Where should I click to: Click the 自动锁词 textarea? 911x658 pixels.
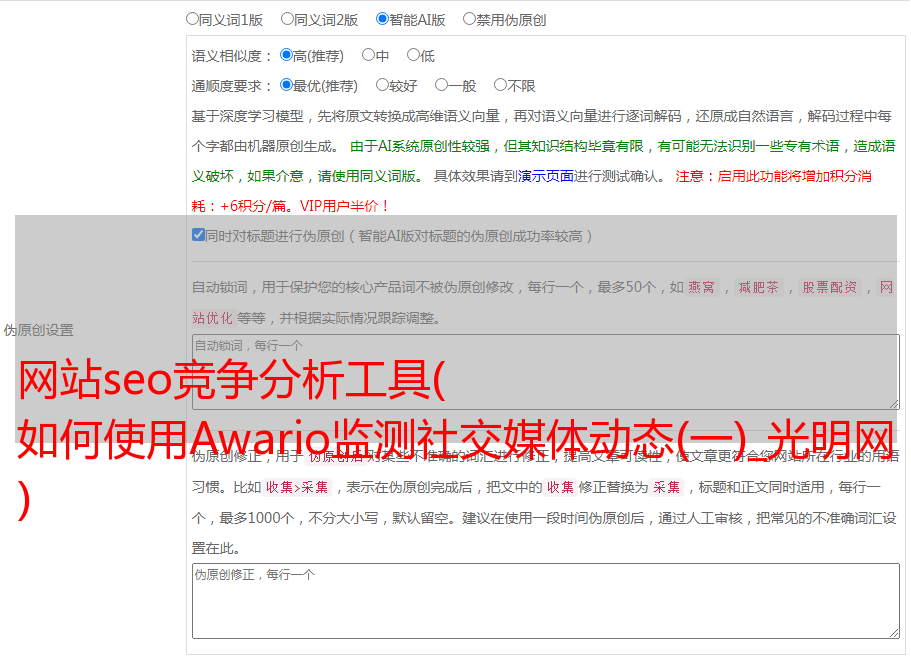(x=546, y=372)
